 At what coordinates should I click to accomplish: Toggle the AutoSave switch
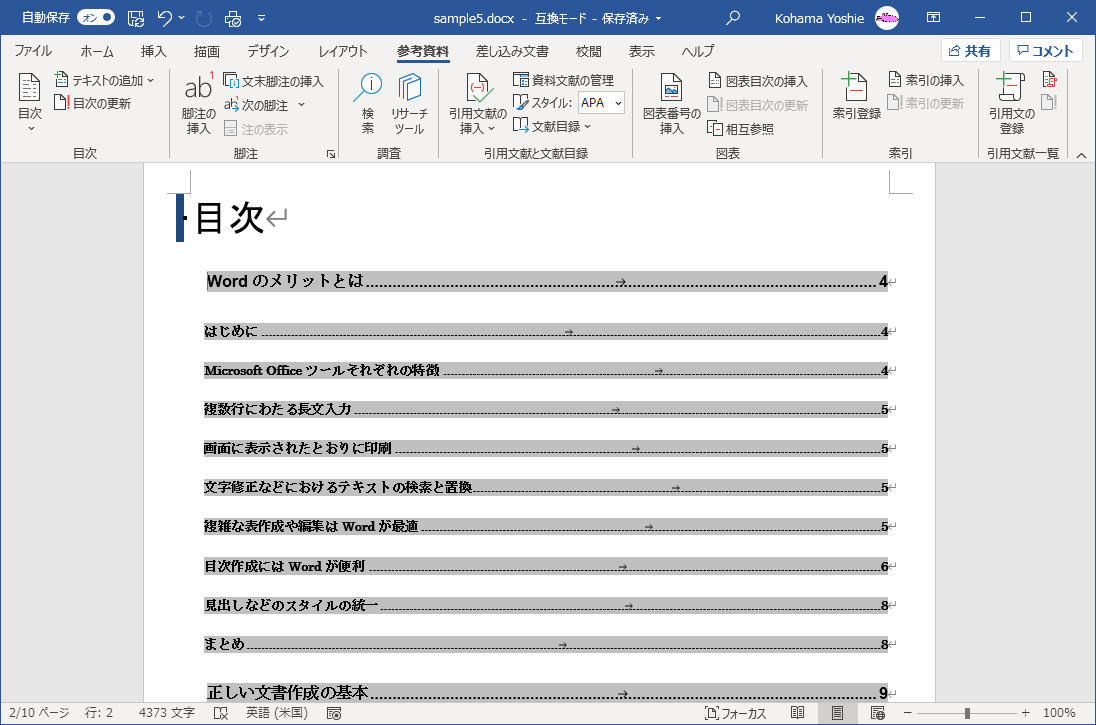tap(96, 17)
